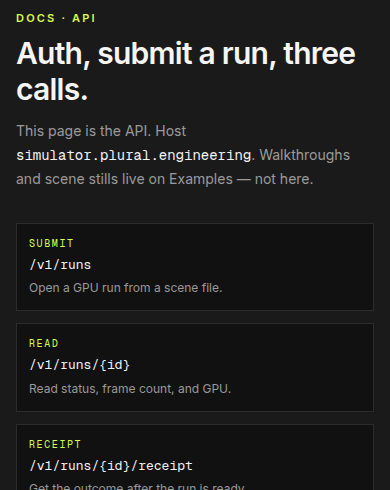Screen dimensions: 390x490
Task: Click the /v1/runs path text
Action: (60, 265)
